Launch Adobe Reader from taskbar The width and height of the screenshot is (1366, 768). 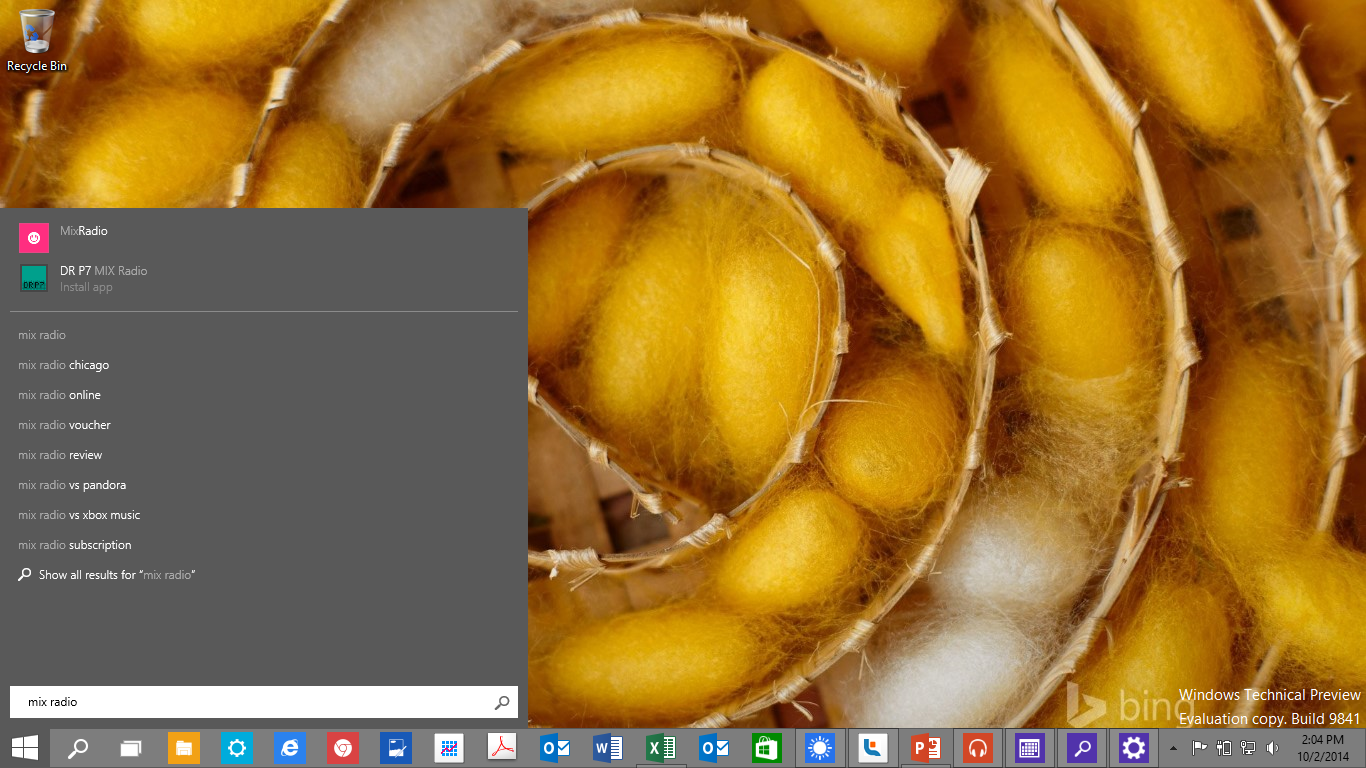click(502, 748)
